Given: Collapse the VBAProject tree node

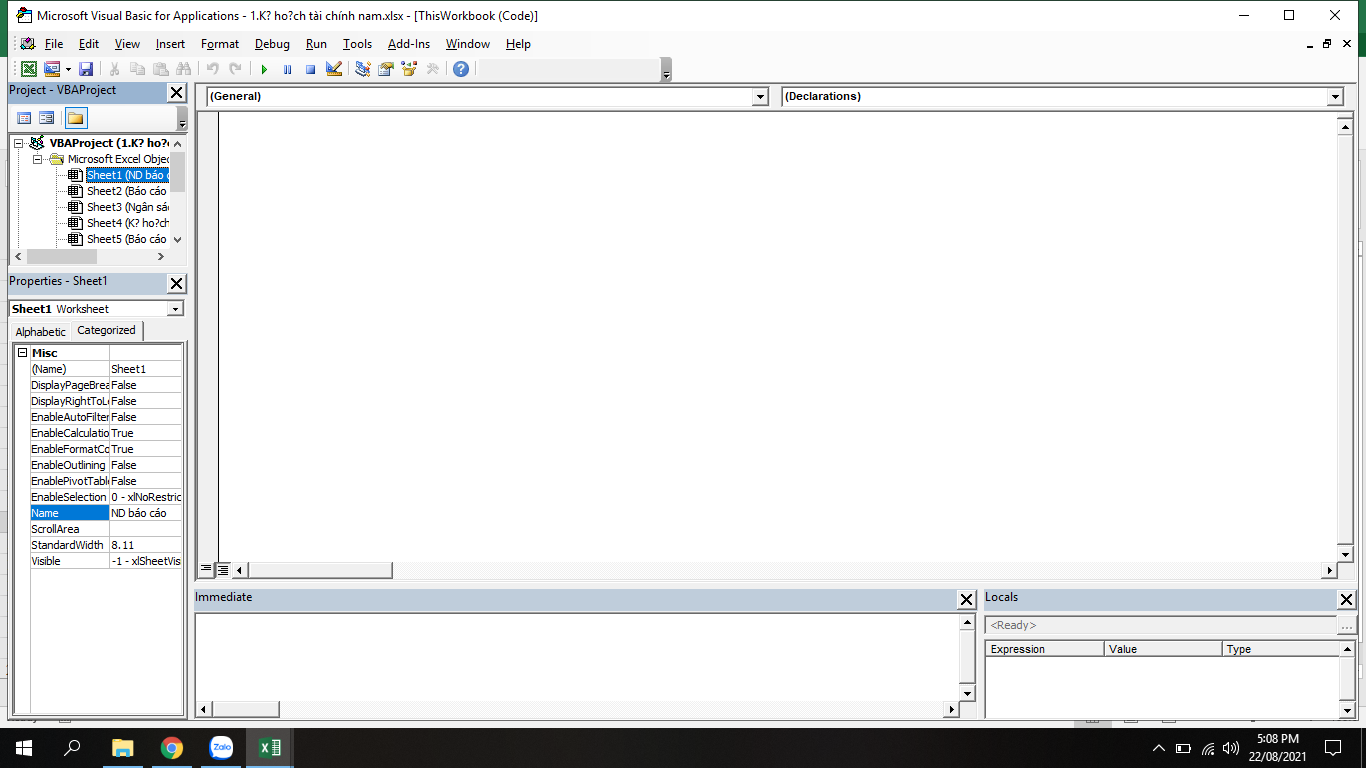Looking at the screenshot, I should (19, 143).
